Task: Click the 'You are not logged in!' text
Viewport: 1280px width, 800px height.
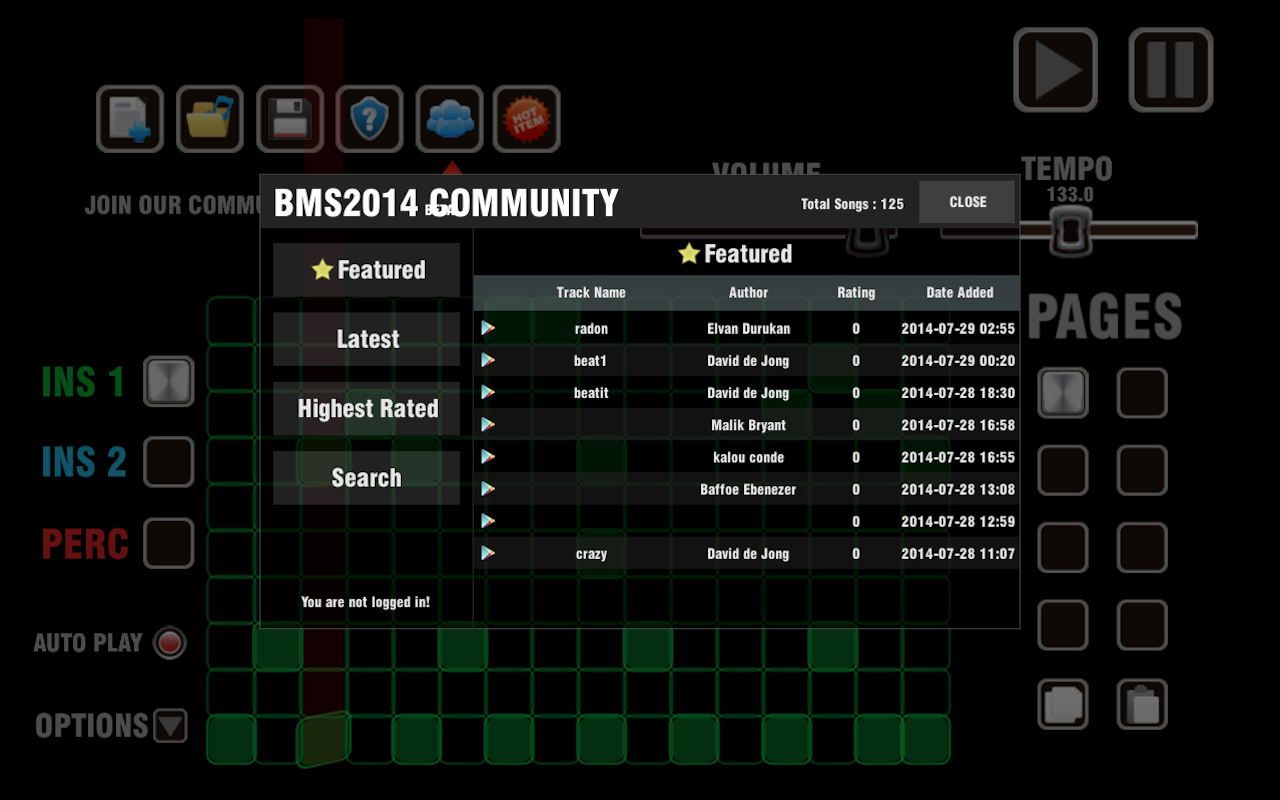Action: (366, 602)
